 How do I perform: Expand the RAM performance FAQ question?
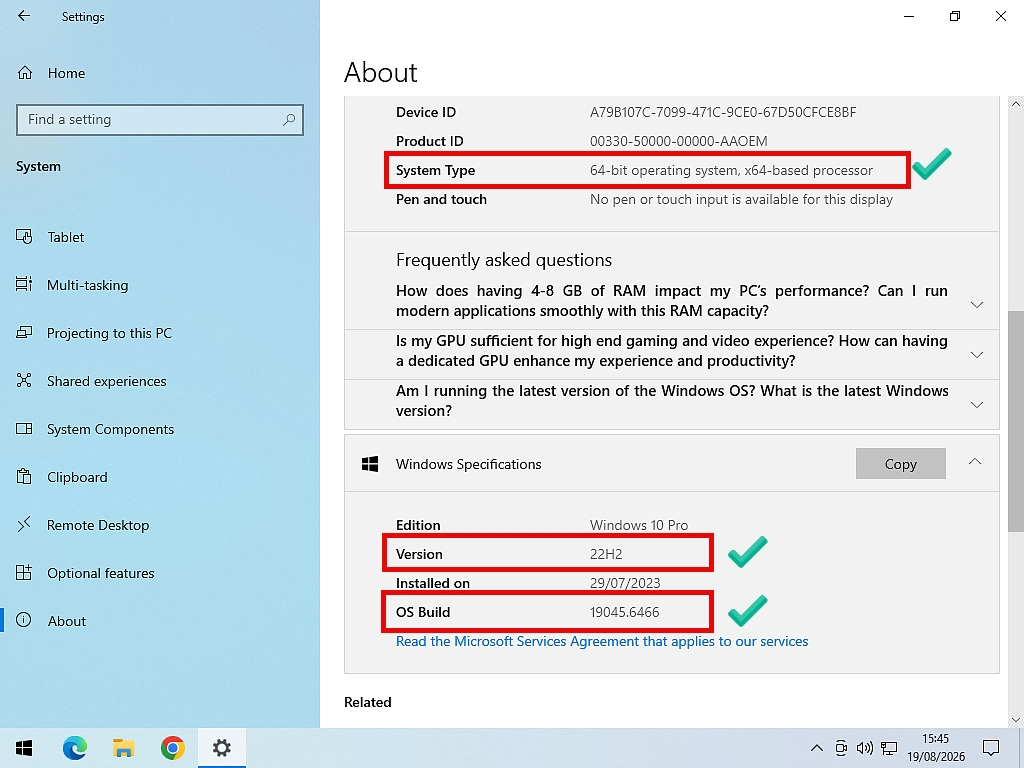click(671, 301)
